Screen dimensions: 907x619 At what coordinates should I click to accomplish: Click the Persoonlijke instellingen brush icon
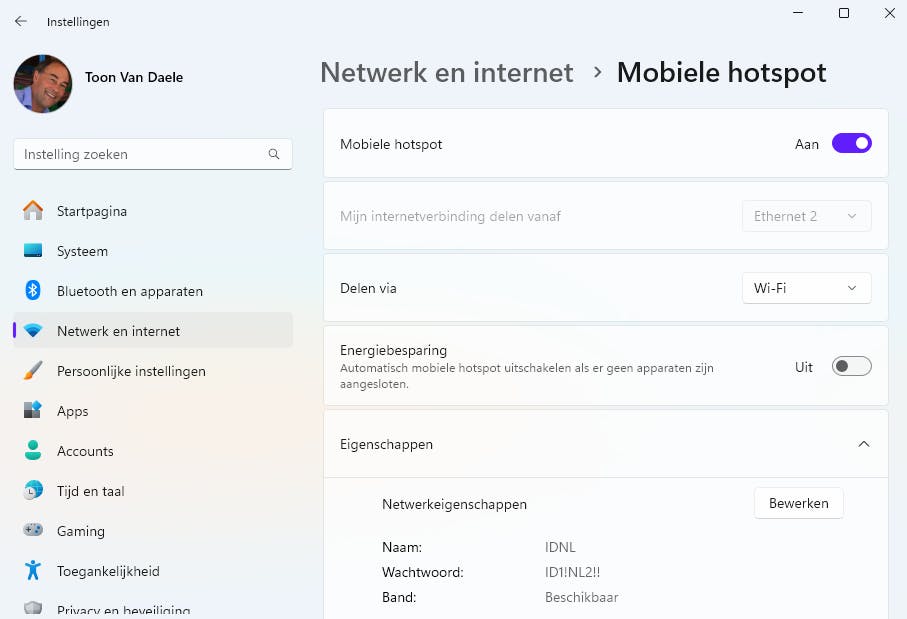click(x=33, y=371)
